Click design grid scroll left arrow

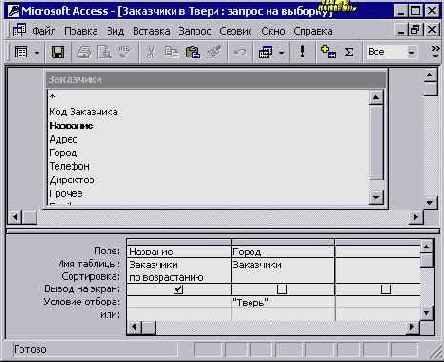click(x=135, y=327)
